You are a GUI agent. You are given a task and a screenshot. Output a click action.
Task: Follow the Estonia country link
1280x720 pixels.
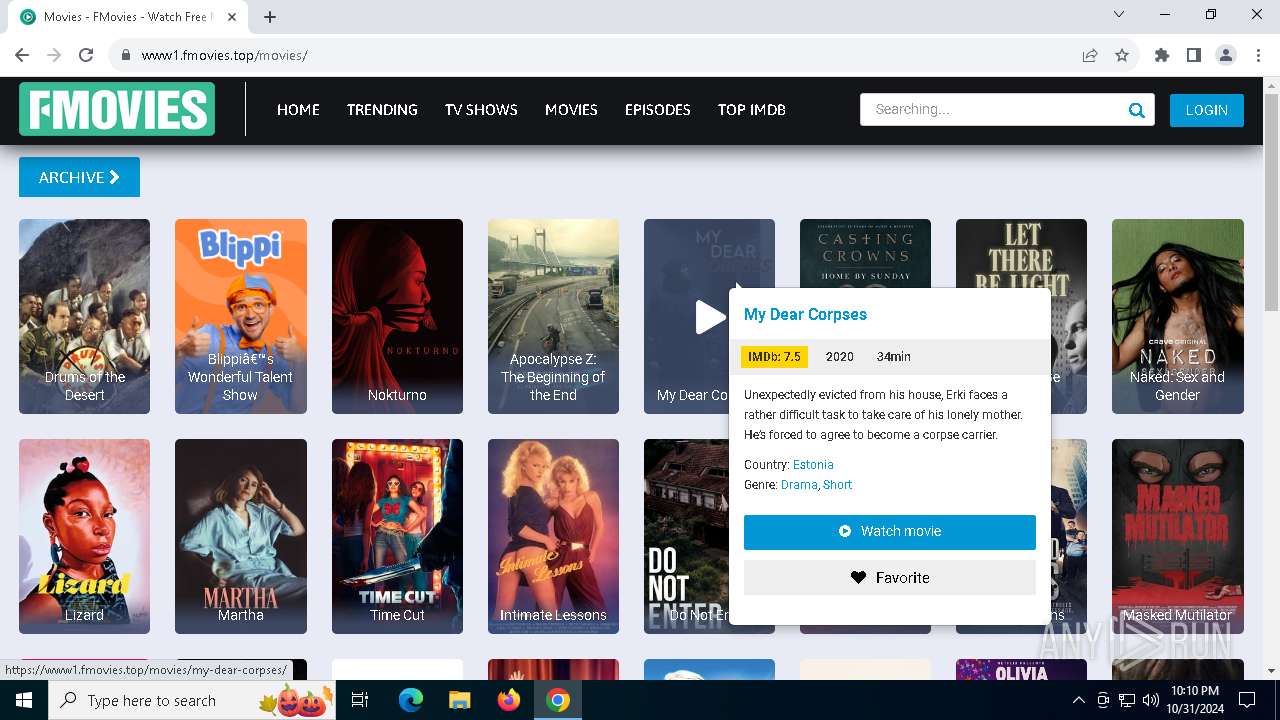(x=813, y=465)
